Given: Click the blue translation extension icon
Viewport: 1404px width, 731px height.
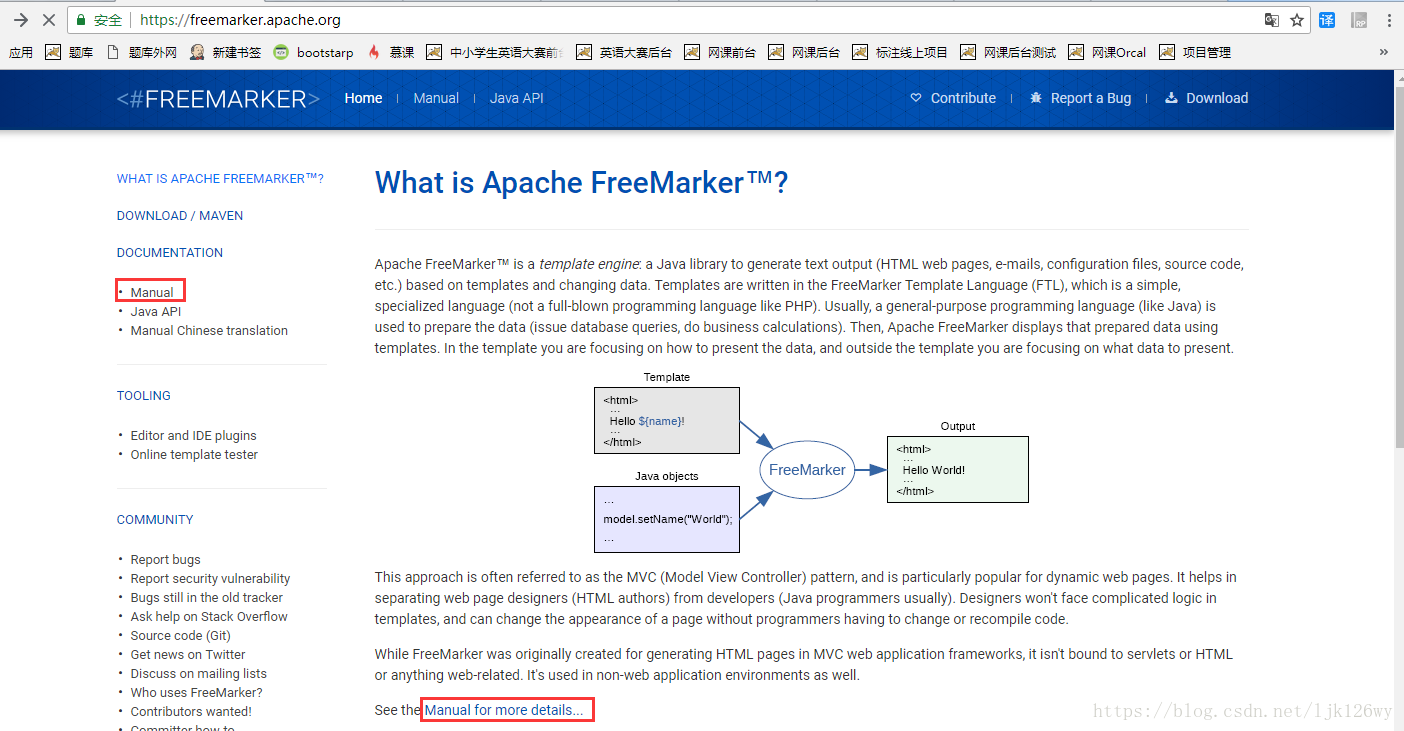Looking at the screenshot, I should click(x=1327, y=20).
